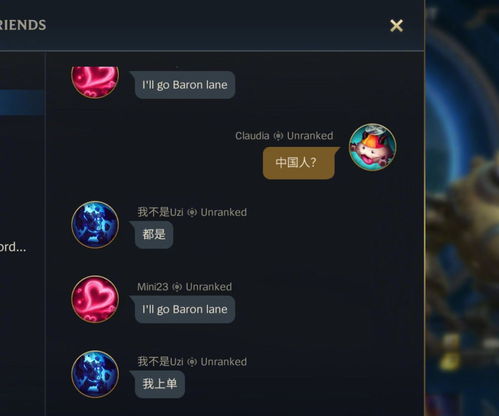Click the rank emblem beside Claudia's name
This screenshot has width=499, height=416.
[278, 136]
